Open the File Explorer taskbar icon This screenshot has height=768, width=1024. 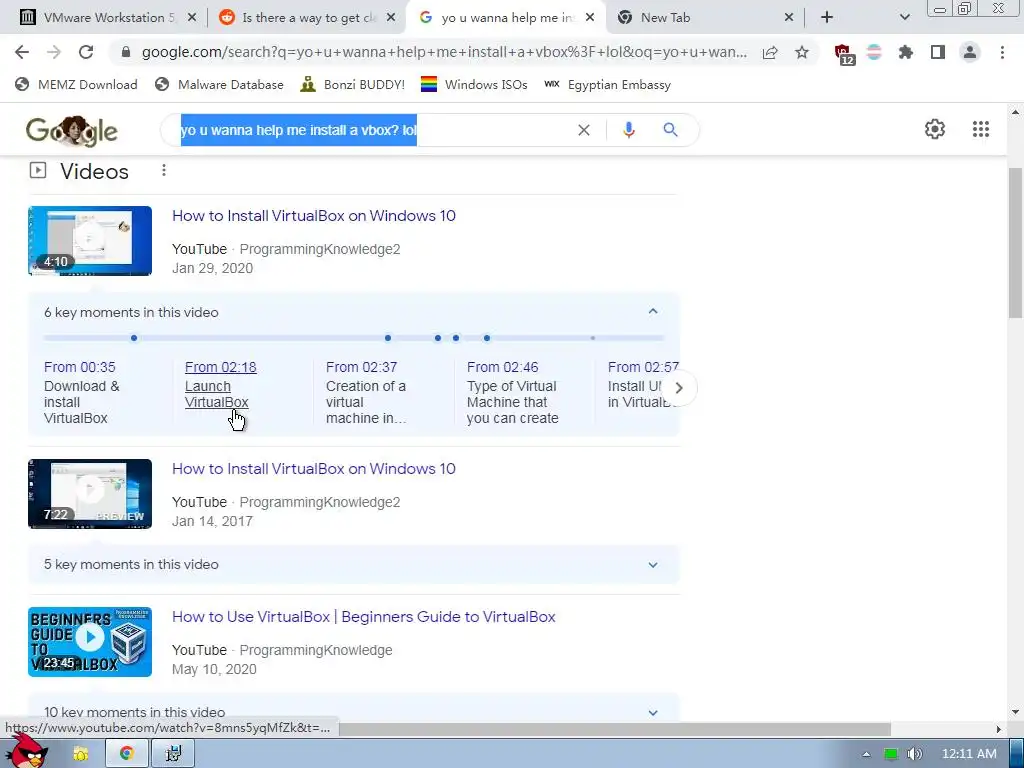[80, 754]
